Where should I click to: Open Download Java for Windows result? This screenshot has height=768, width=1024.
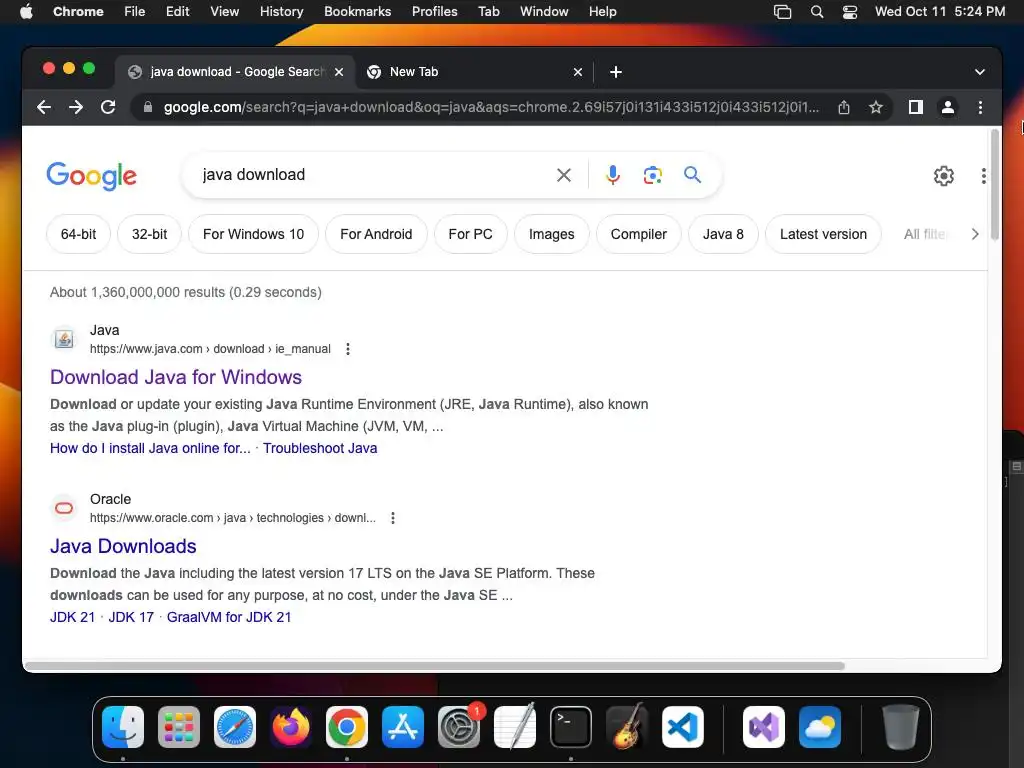(x=176, y=377)
